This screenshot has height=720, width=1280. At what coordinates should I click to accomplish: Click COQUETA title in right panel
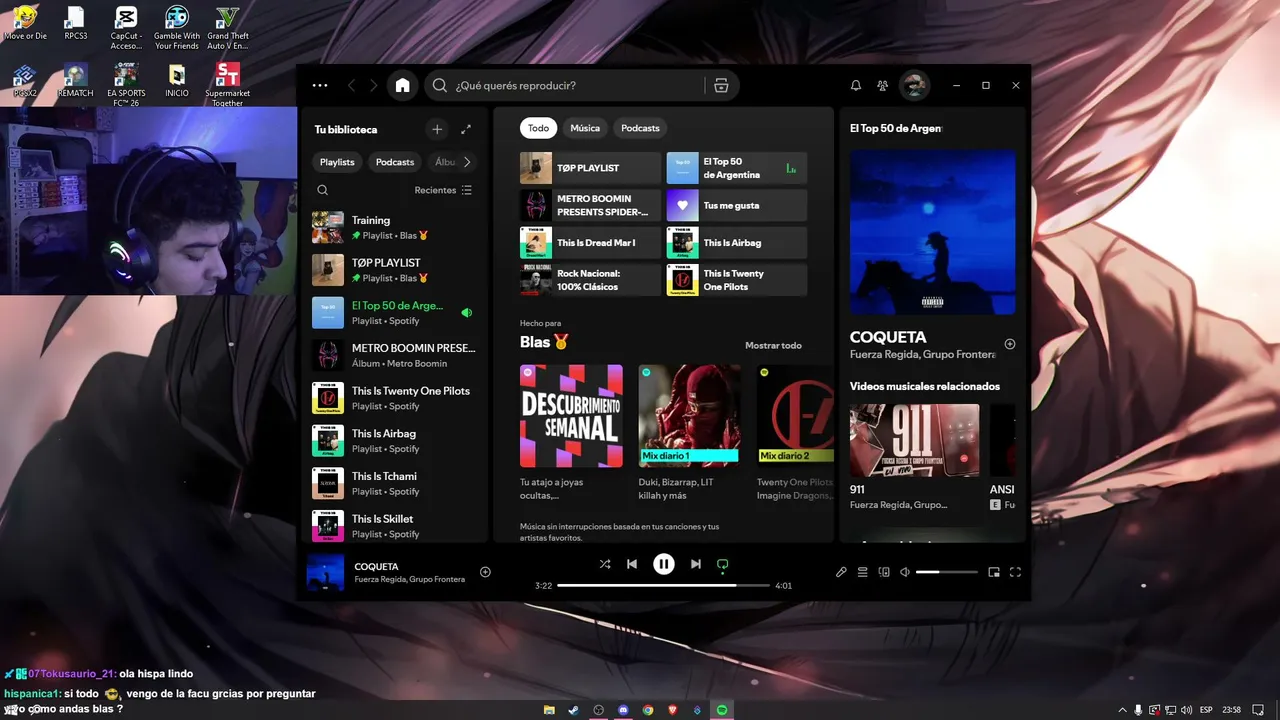click(888, 337)
